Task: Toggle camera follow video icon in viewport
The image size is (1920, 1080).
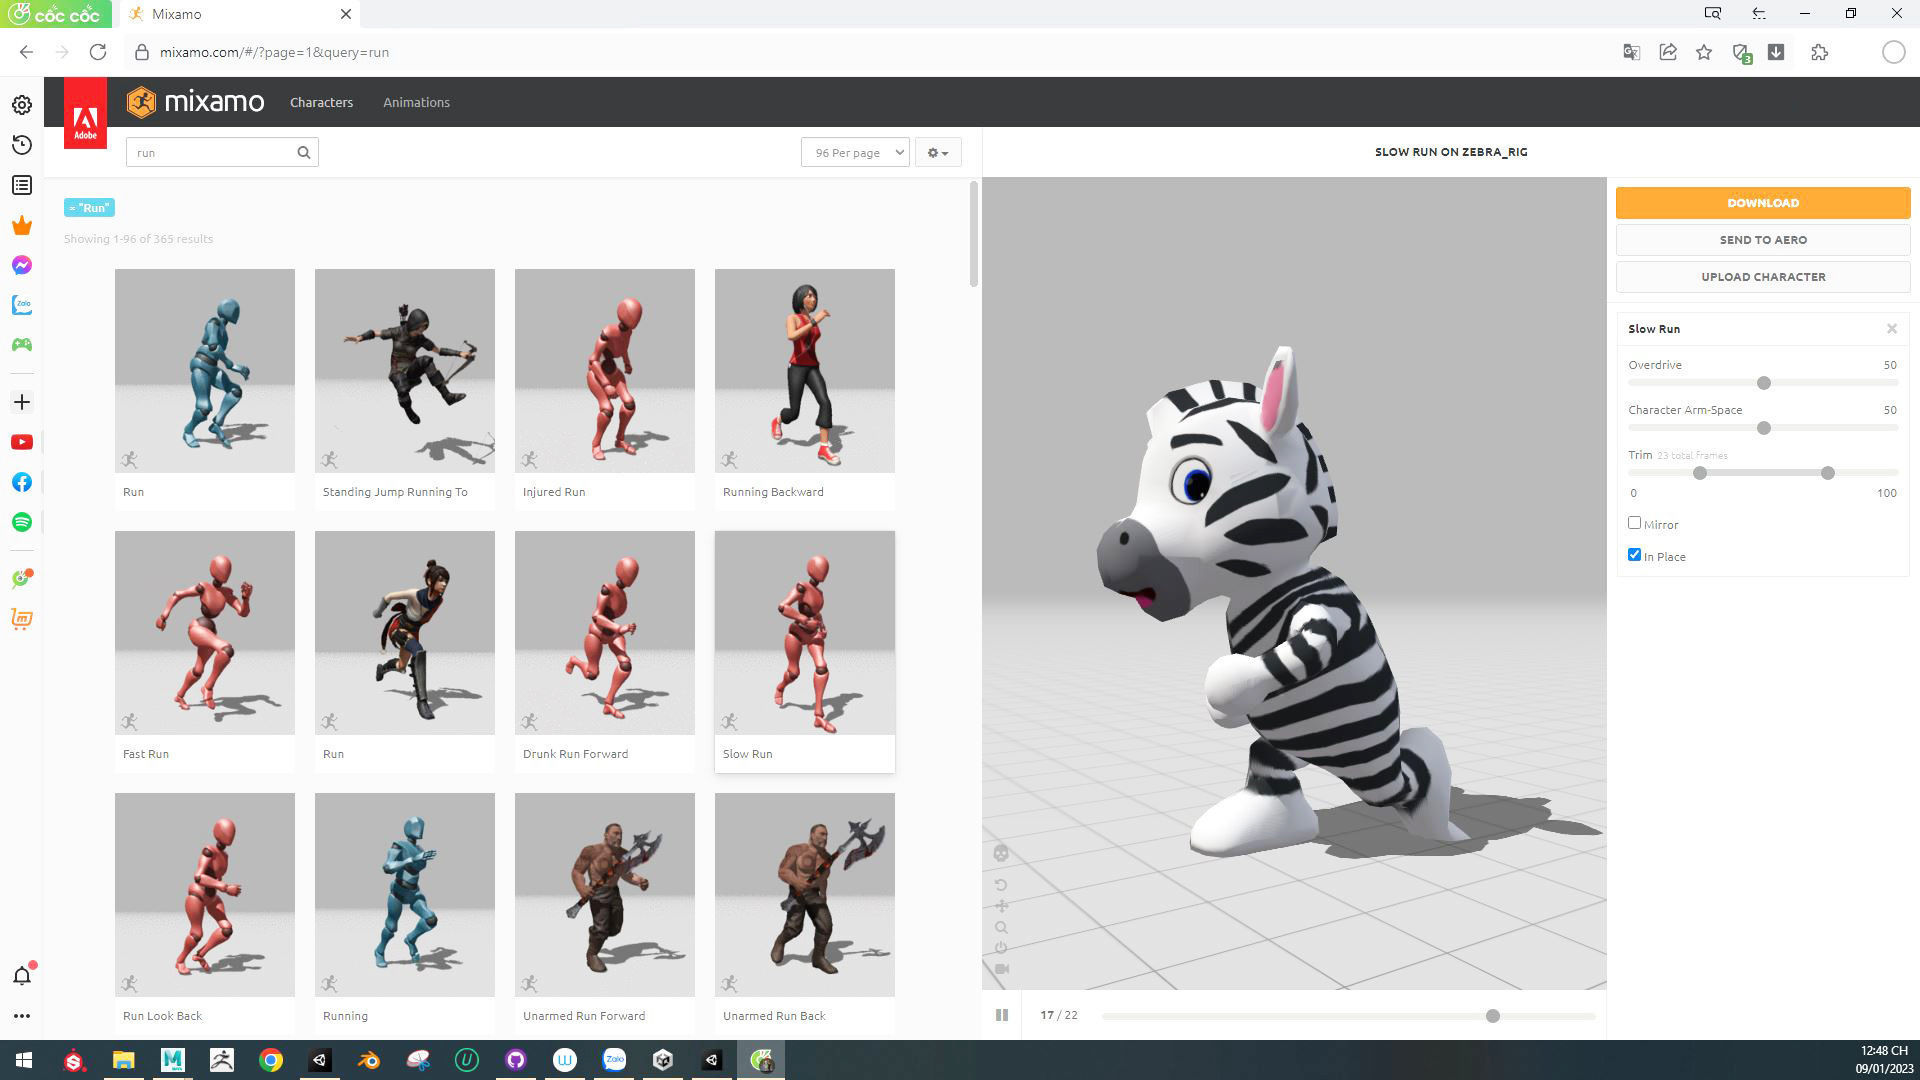Action: click(1001, 969)
